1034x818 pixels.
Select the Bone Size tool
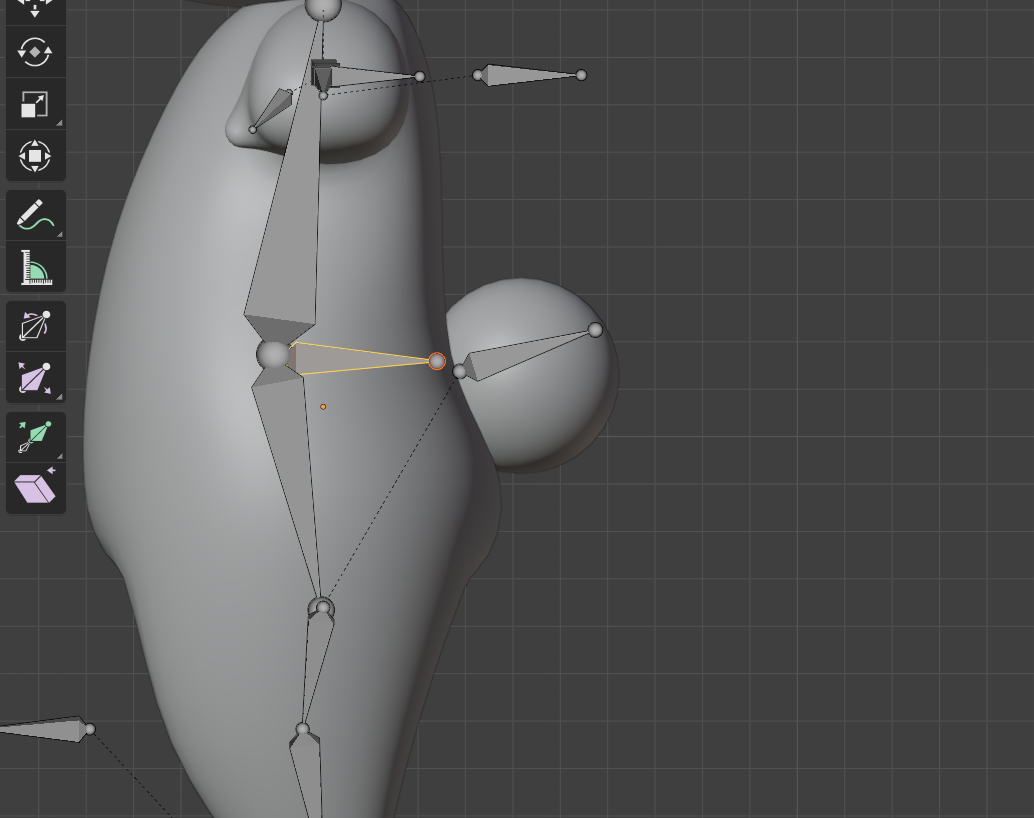click(x=36, y=378)
